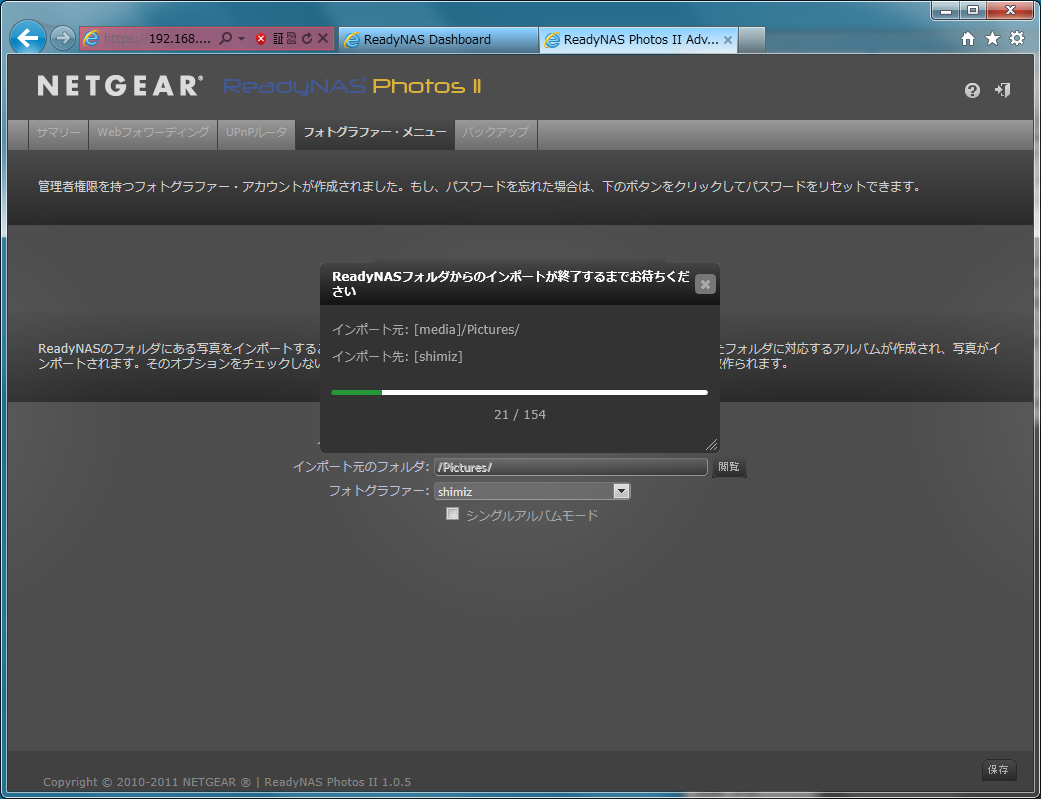Open the favorites star icon

[x=992, y=39]
